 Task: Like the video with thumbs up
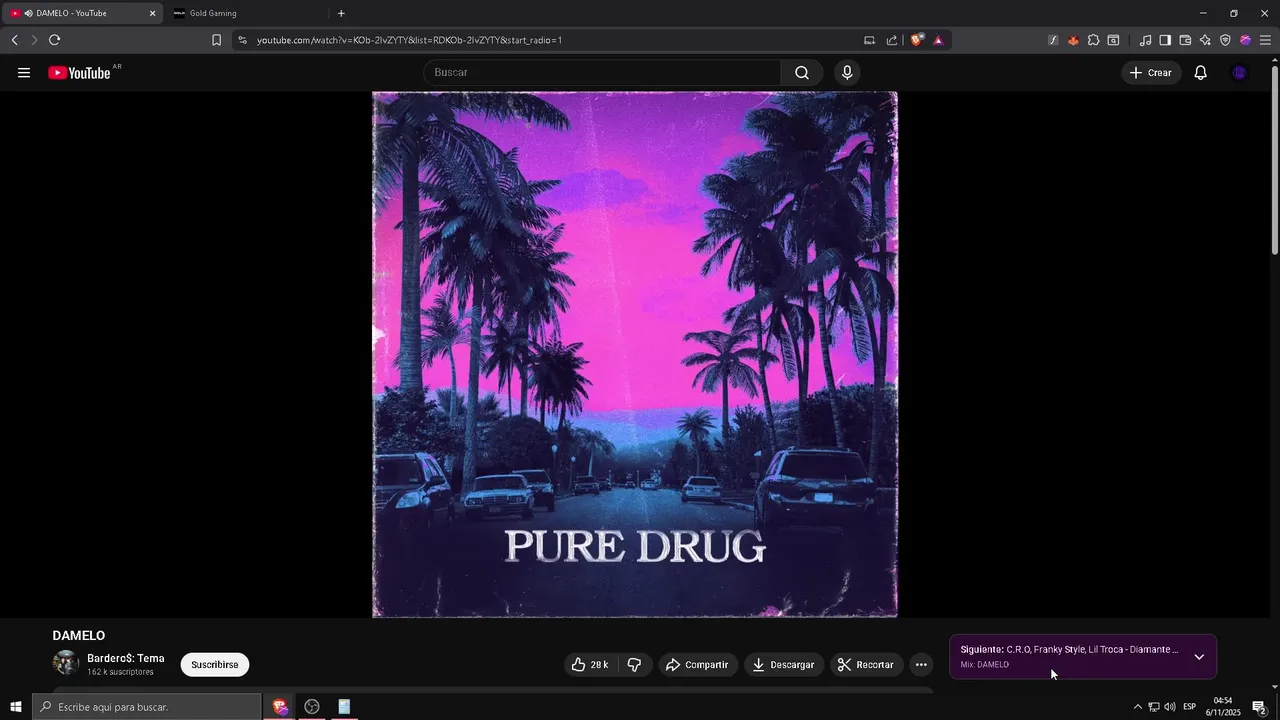click(x=590, y=665)
